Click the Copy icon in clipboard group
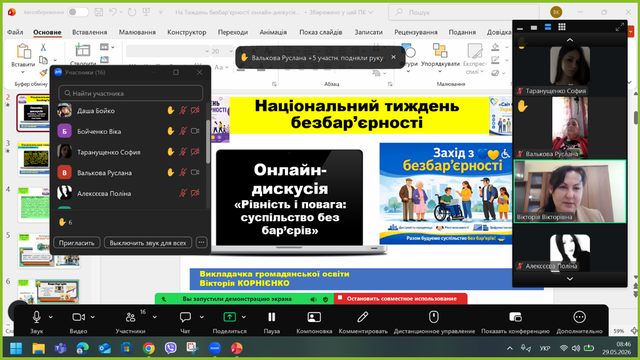 click(43, 60)
